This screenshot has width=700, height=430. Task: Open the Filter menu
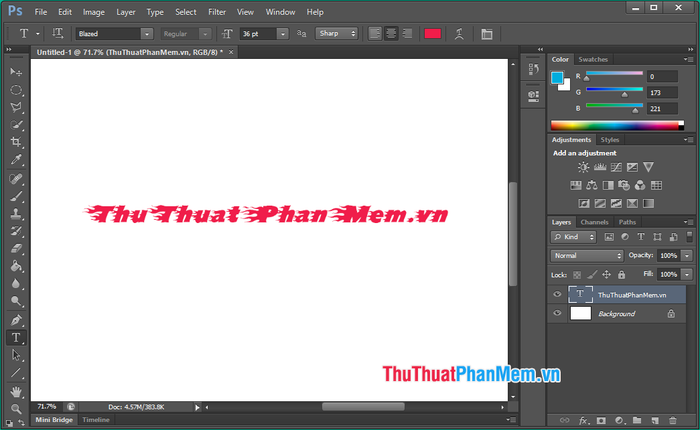pyautogui.click(x=217, y=12)
